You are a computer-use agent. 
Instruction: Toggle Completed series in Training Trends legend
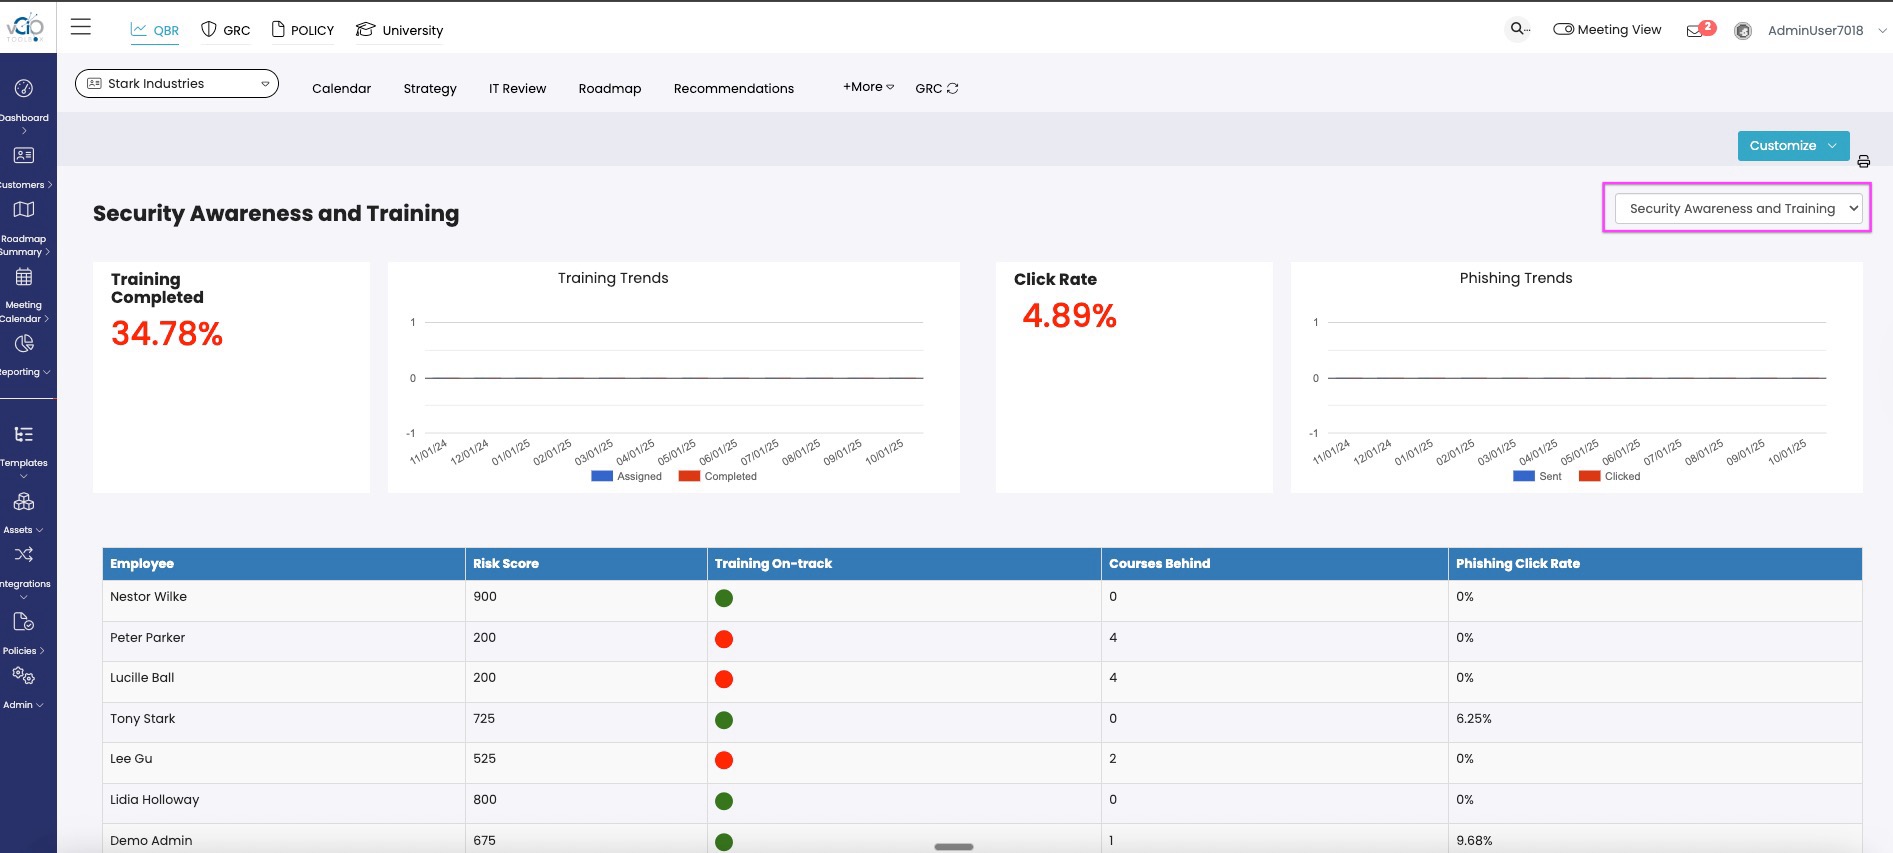tap(717, 476)
